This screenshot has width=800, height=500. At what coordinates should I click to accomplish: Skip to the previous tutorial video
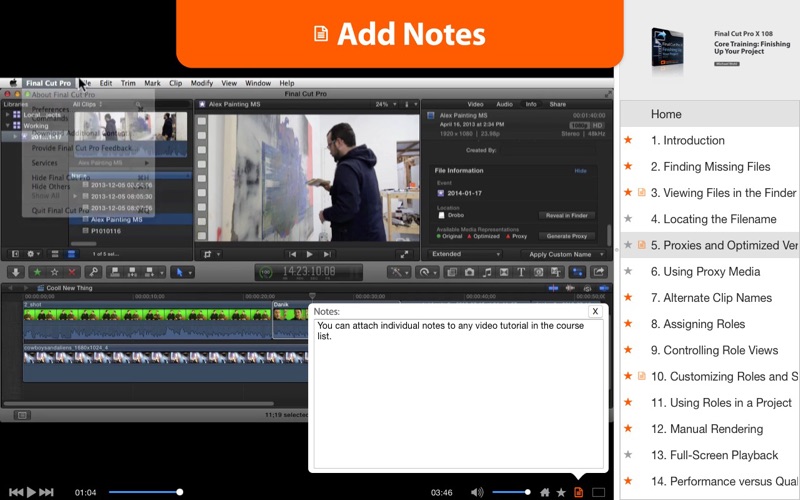pos(16,492)
